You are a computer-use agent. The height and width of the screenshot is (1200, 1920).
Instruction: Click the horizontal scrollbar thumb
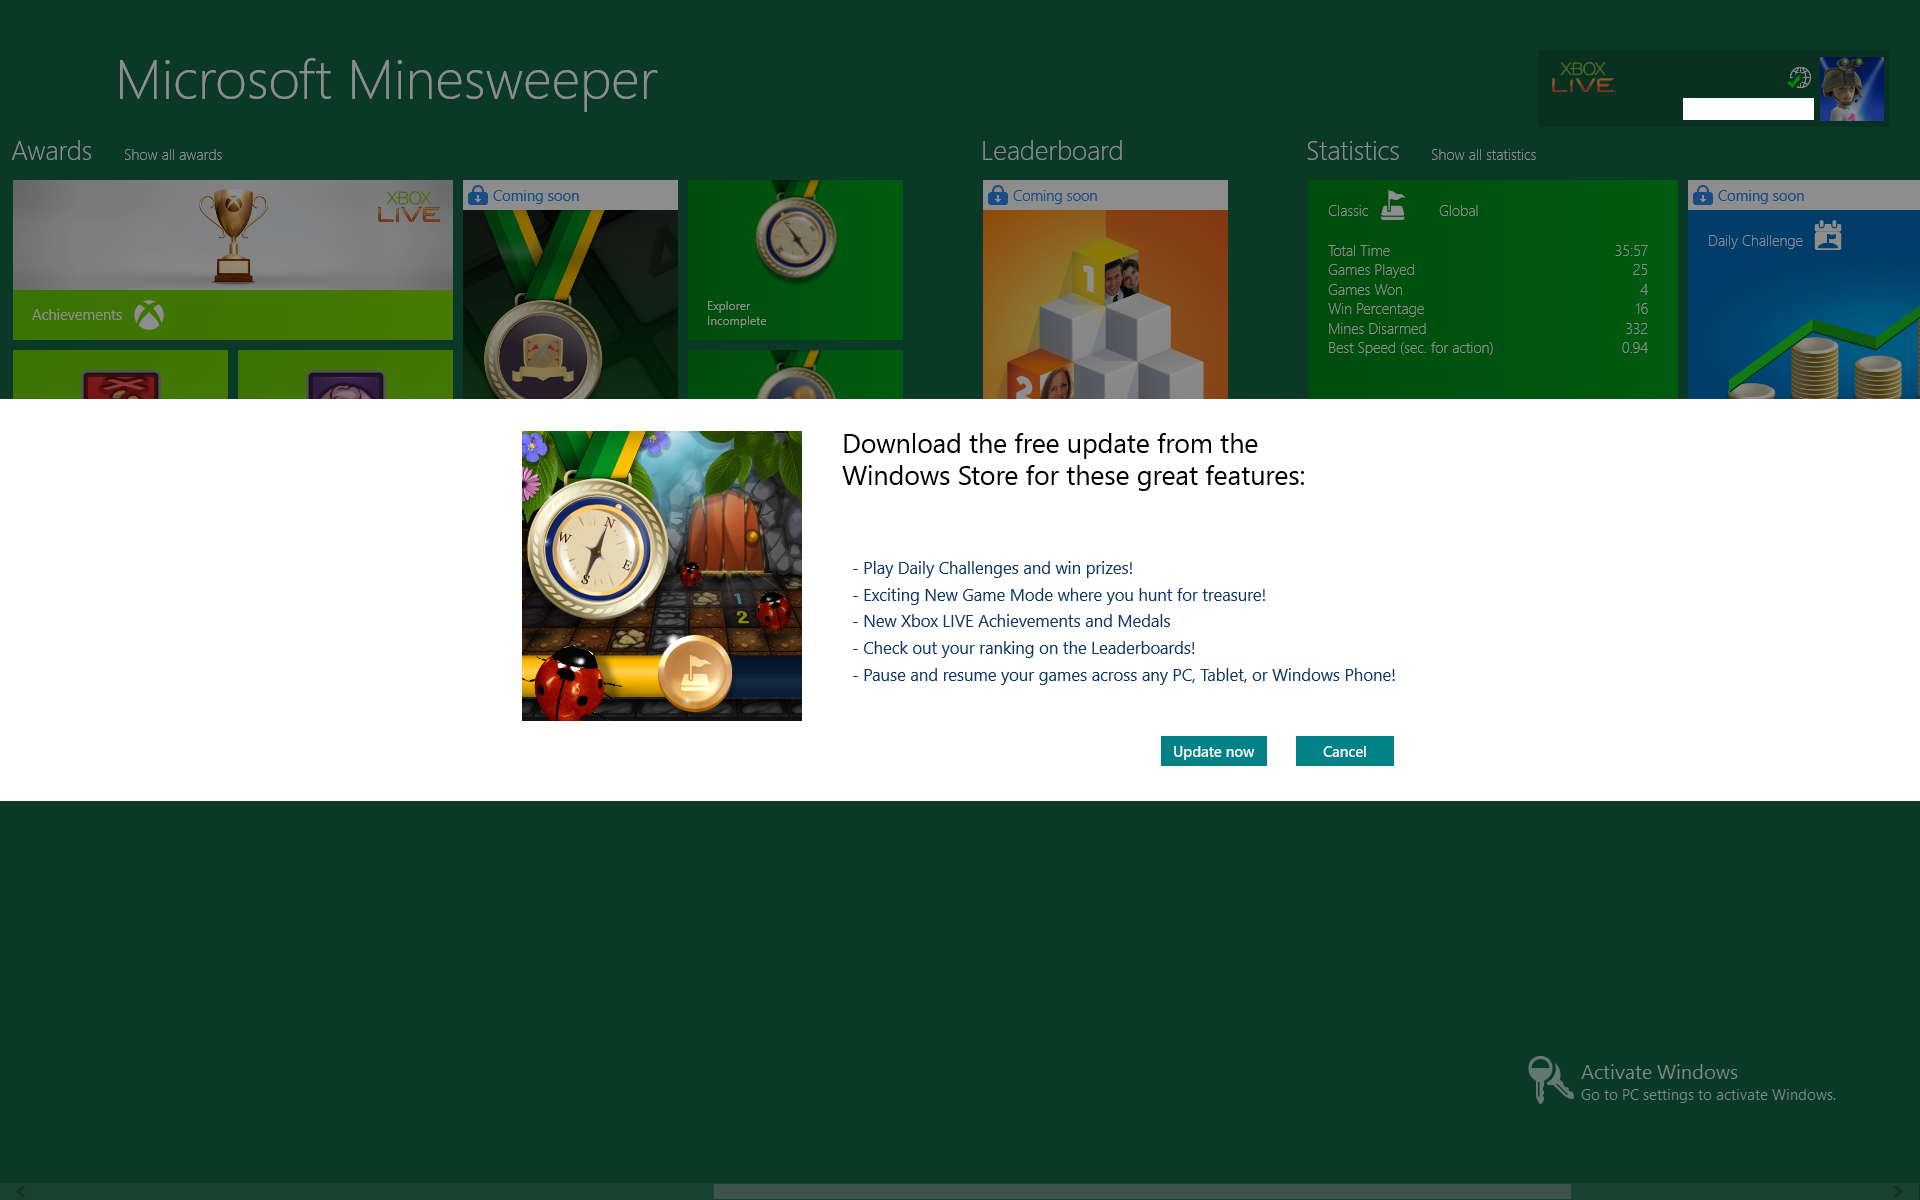1142,1191
